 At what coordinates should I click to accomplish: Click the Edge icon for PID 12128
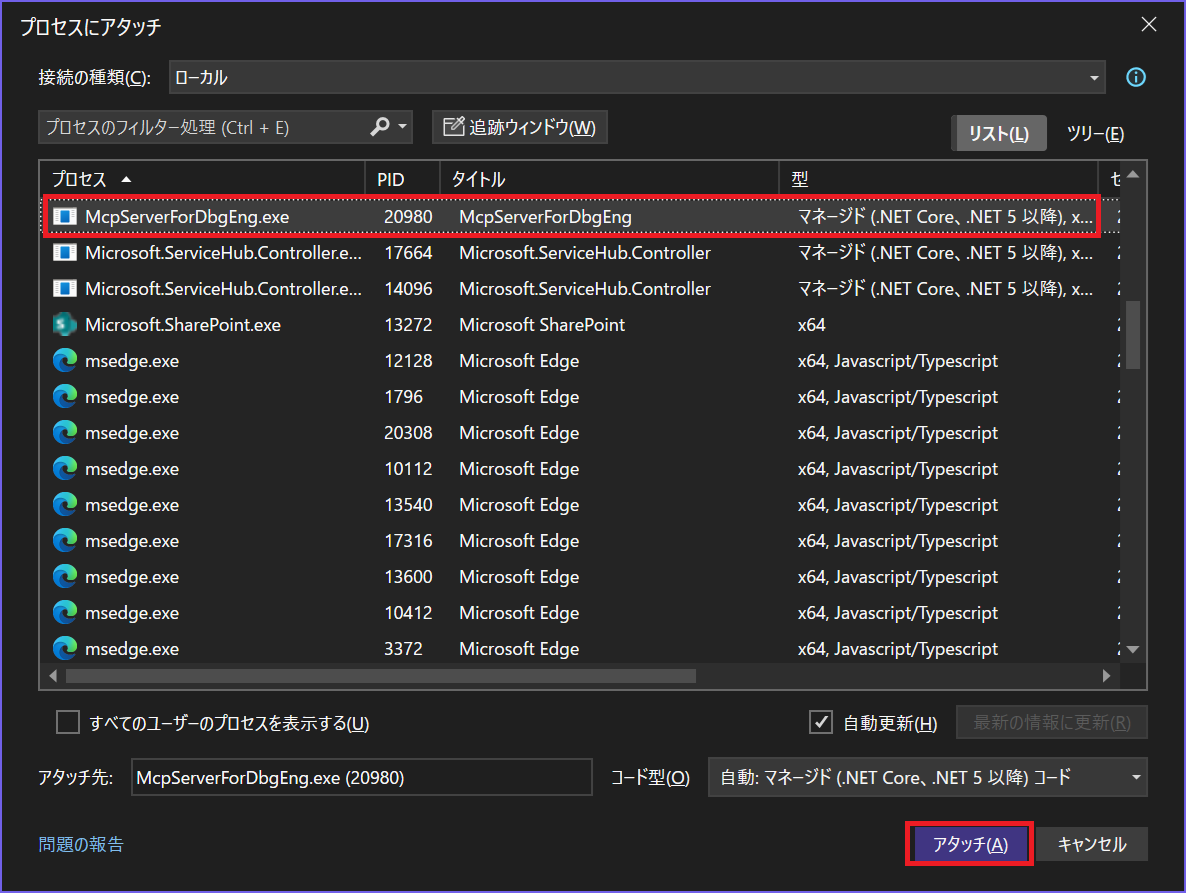pyautogui.click(x=64, y=361)
